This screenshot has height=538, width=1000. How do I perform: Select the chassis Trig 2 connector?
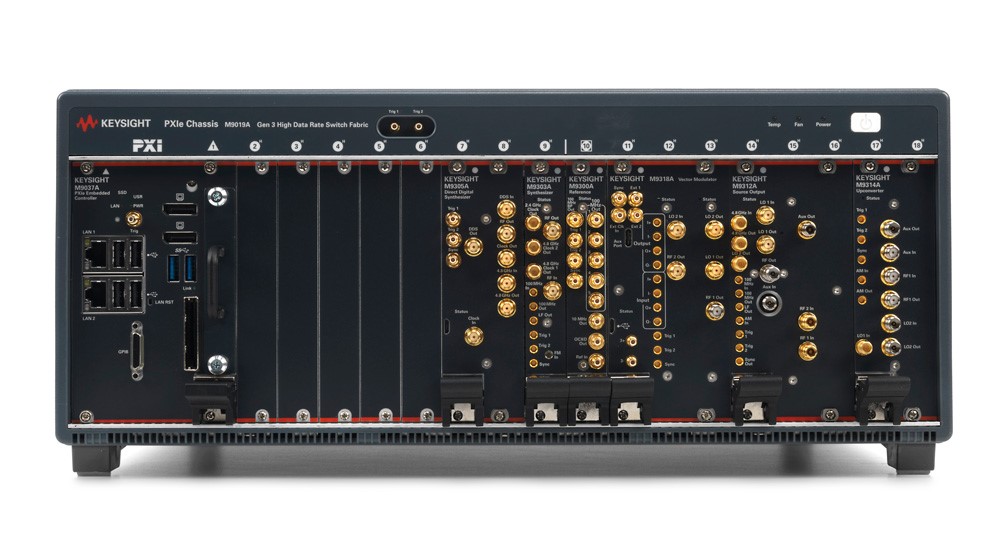(418, 127)
